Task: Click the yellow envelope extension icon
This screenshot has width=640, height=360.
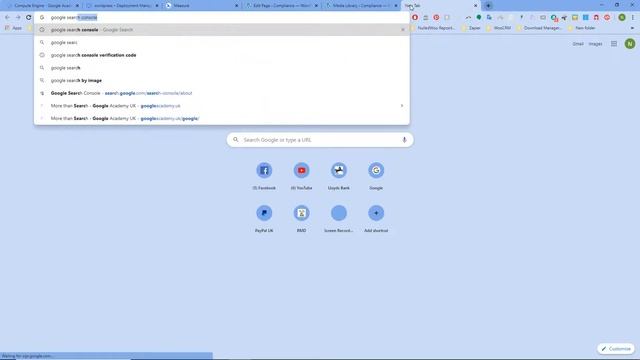Action: pos(575,18)
